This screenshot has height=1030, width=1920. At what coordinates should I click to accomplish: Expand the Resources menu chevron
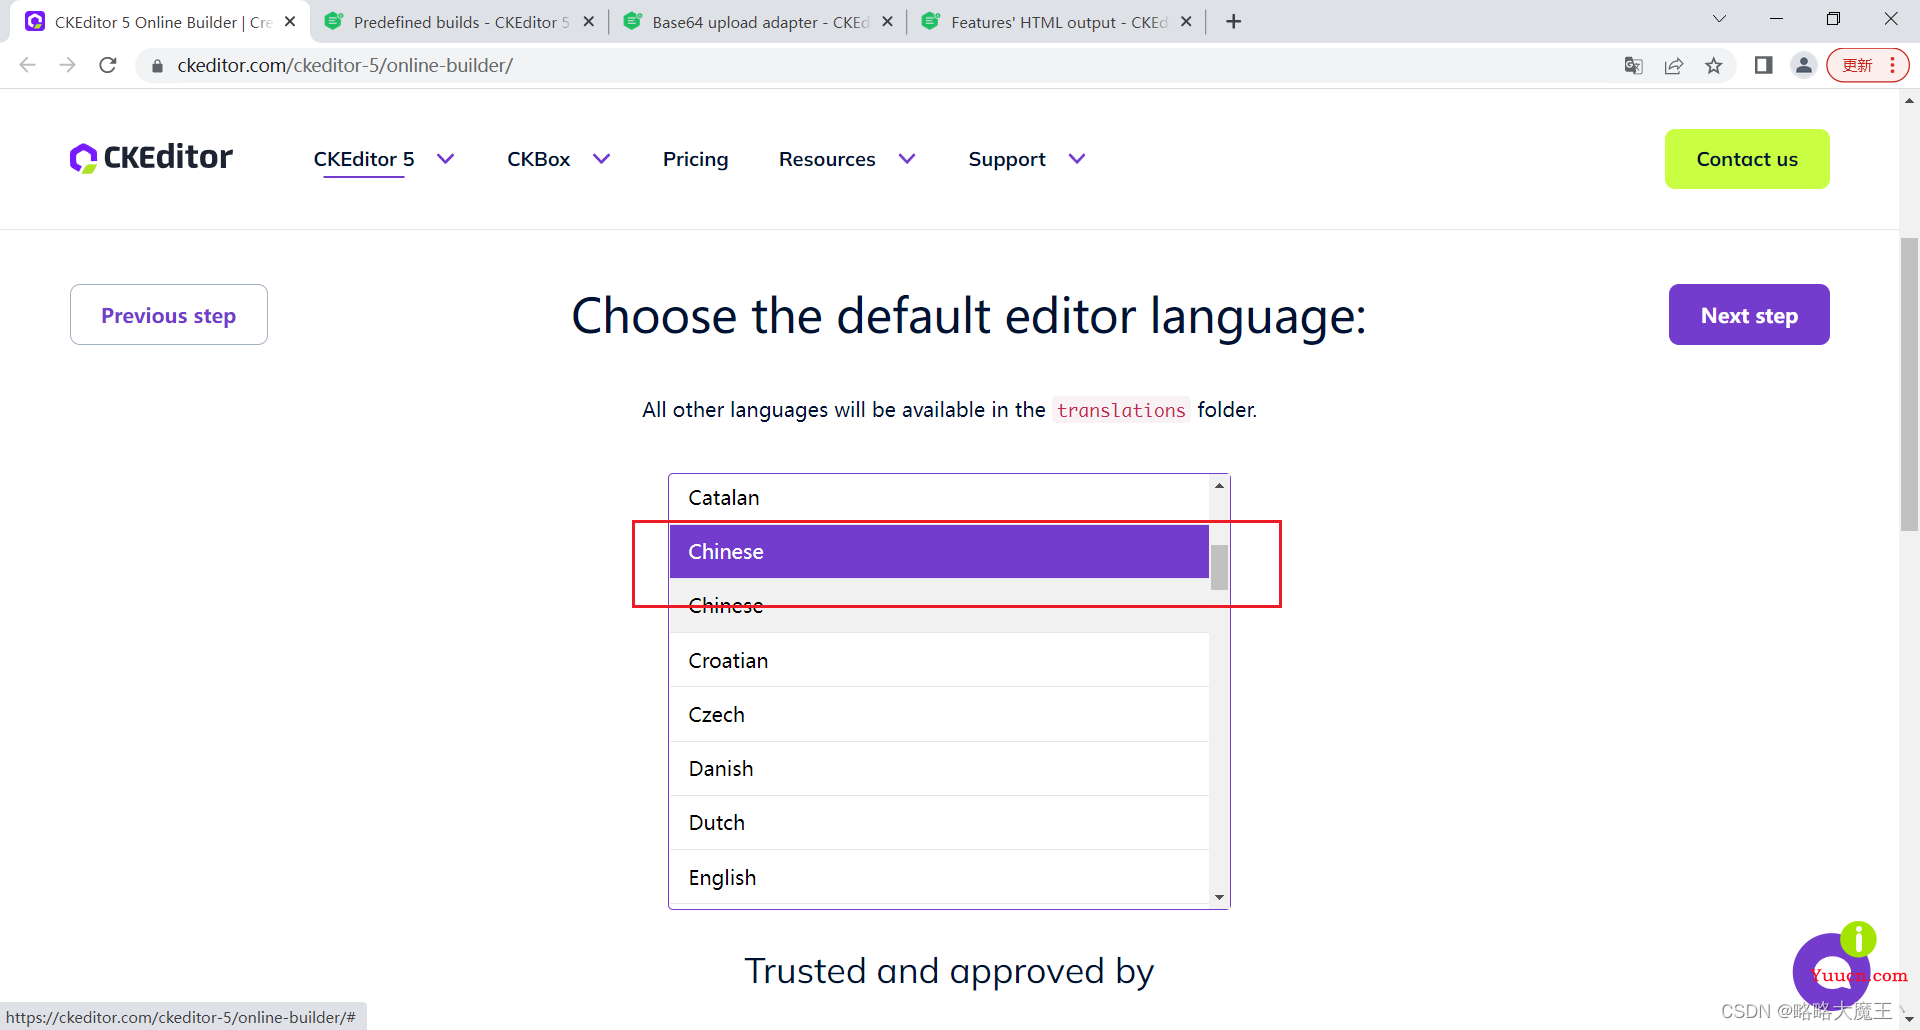tap(907, 158)
